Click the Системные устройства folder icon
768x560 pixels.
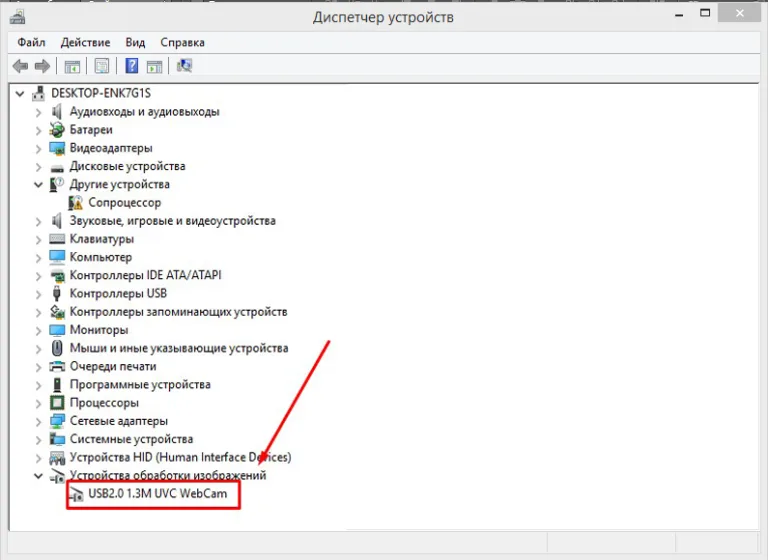tap(57, 439)
